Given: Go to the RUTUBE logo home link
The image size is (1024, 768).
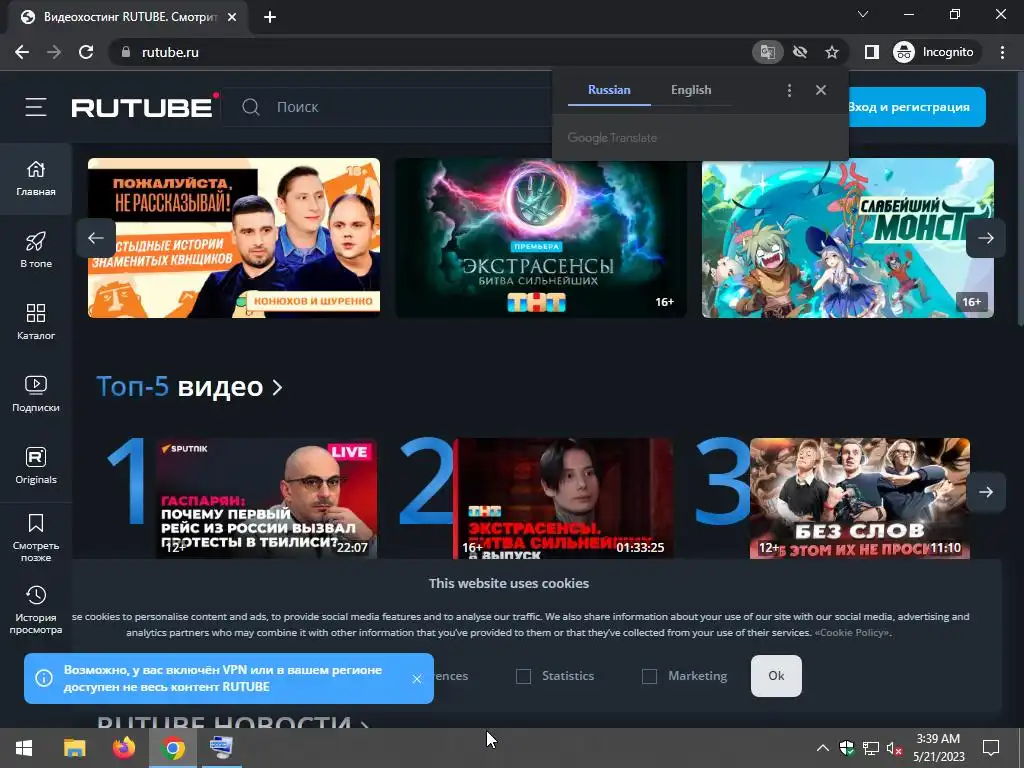Looking at the screenshot, I should pos(144,106).
